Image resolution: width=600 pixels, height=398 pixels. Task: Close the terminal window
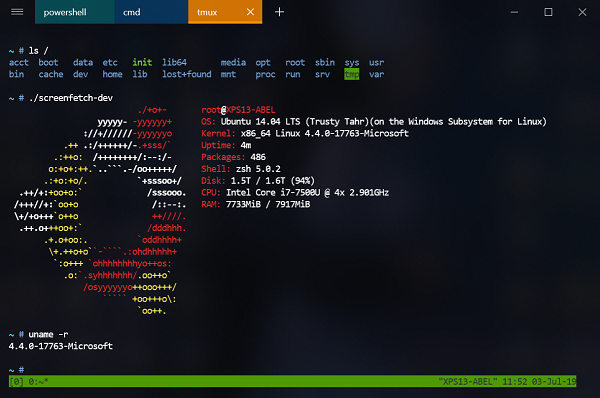click(x=582, y=12)
